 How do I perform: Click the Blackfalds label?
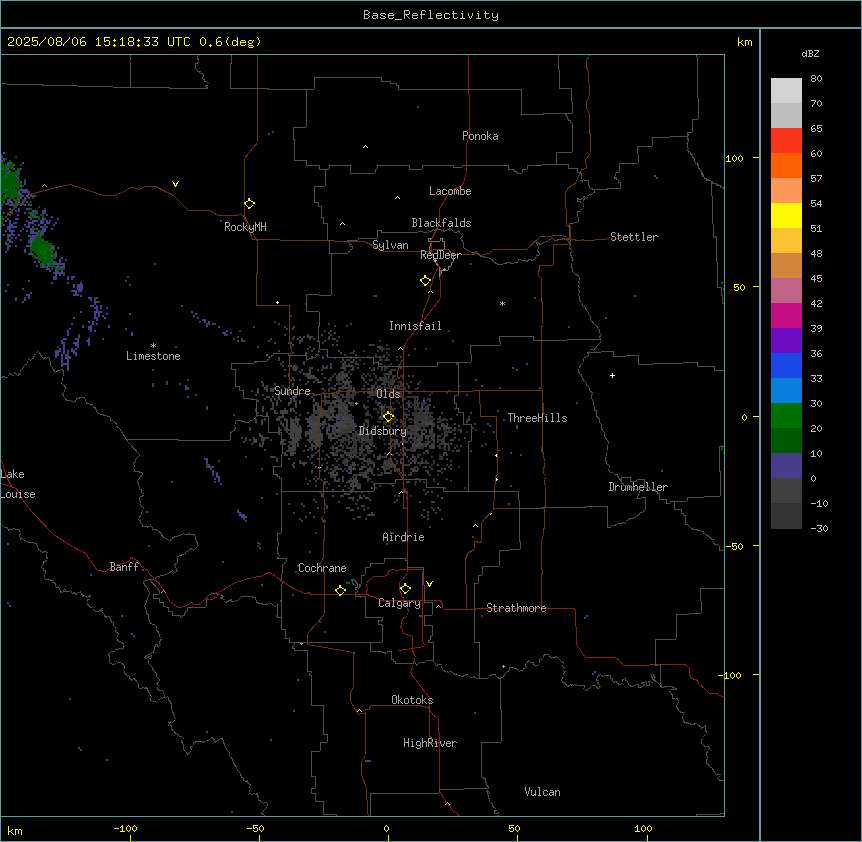click(x=441, y=223)
